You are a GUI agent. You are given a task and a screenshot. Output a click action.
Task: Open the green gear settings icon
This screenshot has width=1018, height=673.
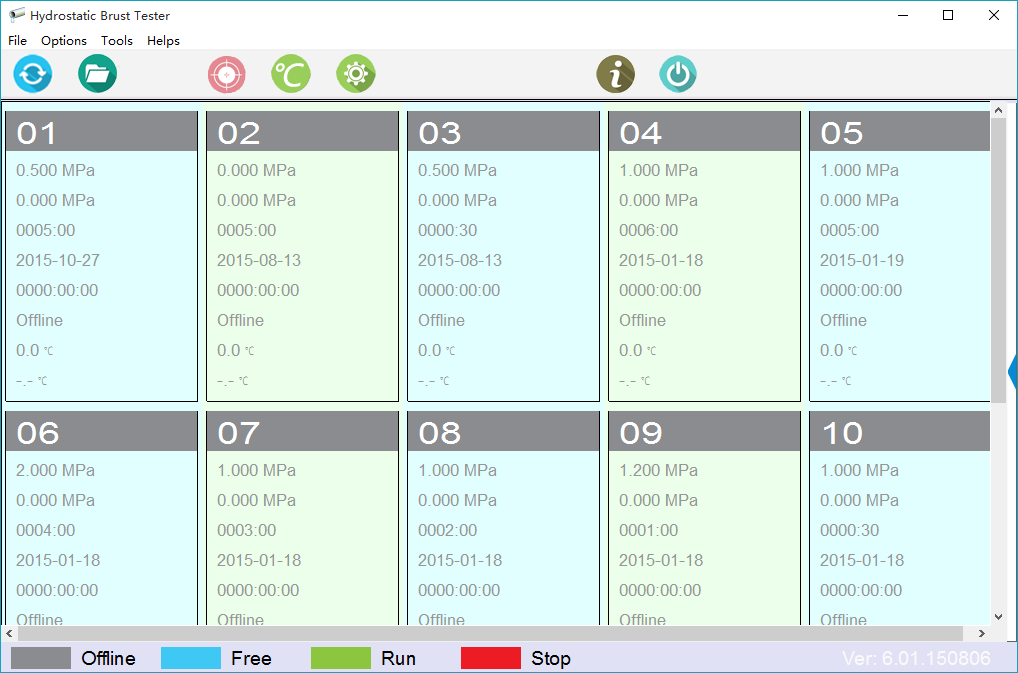pyautogui.click(x=355, y=75)
